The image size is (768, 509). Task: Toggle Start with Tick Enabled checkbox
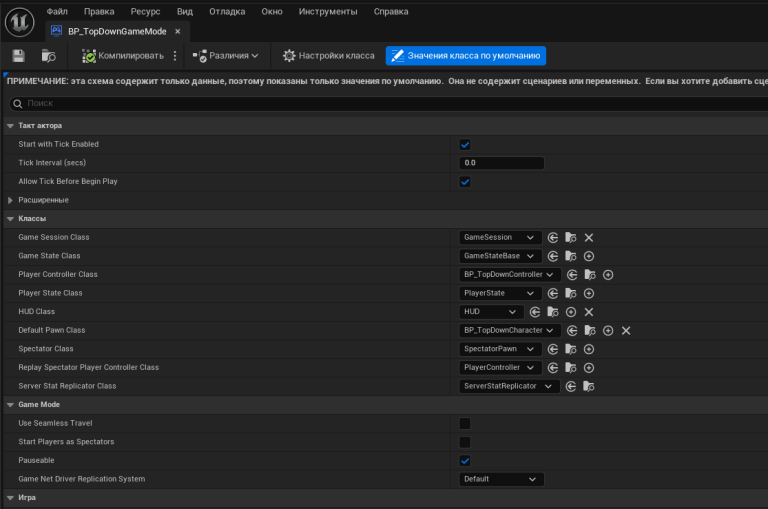click(465, 145)
